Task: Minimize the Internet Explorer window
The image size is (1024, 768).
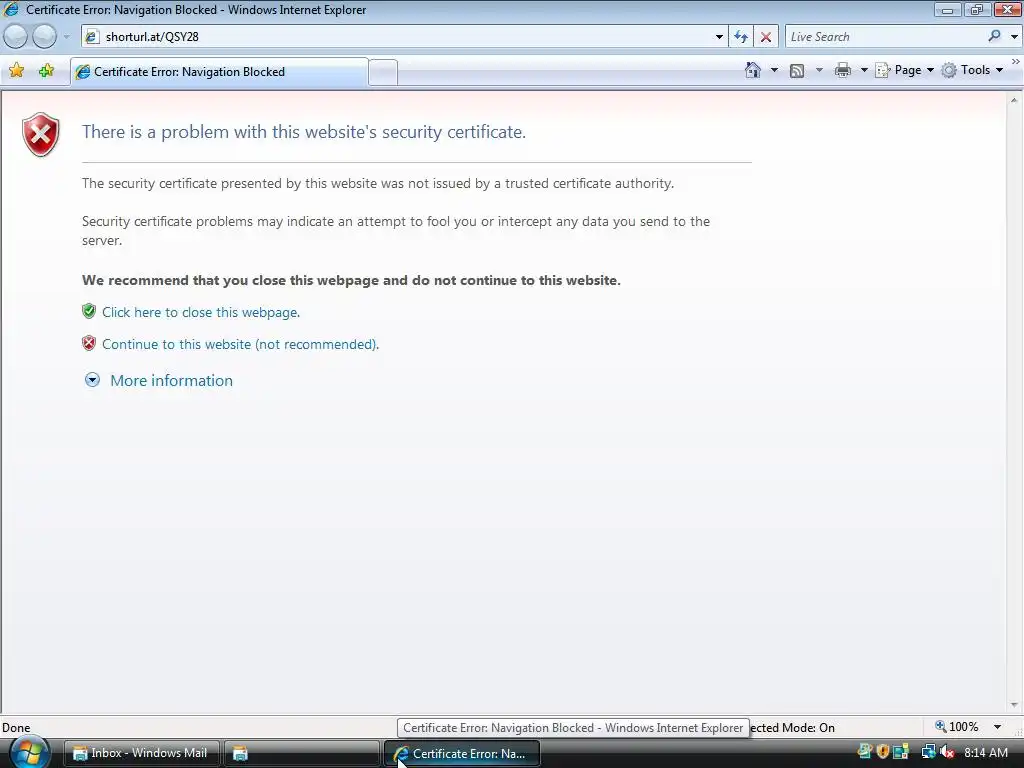Action: click(948, 10)
